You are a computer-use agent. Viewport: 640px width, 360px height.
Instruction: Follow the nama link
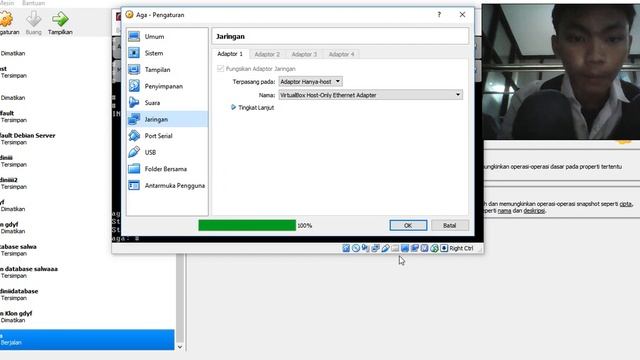tap(504, 211)
